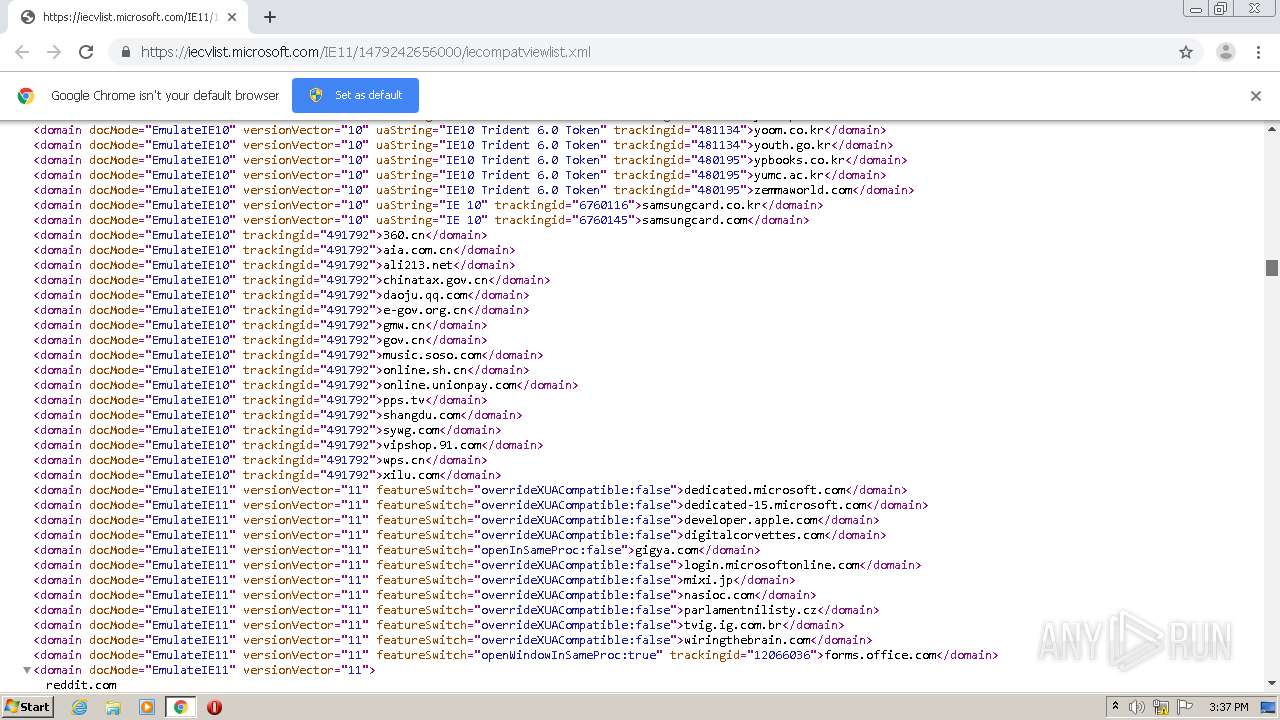Click the parlamentnilisty.cz domain text

point(751,610)
